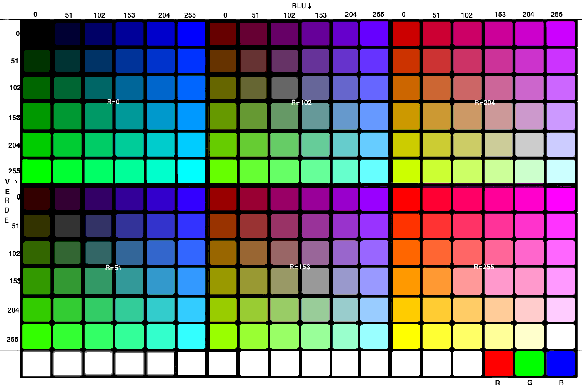582x388 pixels.
Task: Click teal swatch R=0 G=102 B=102
Action: click(98, 88)
